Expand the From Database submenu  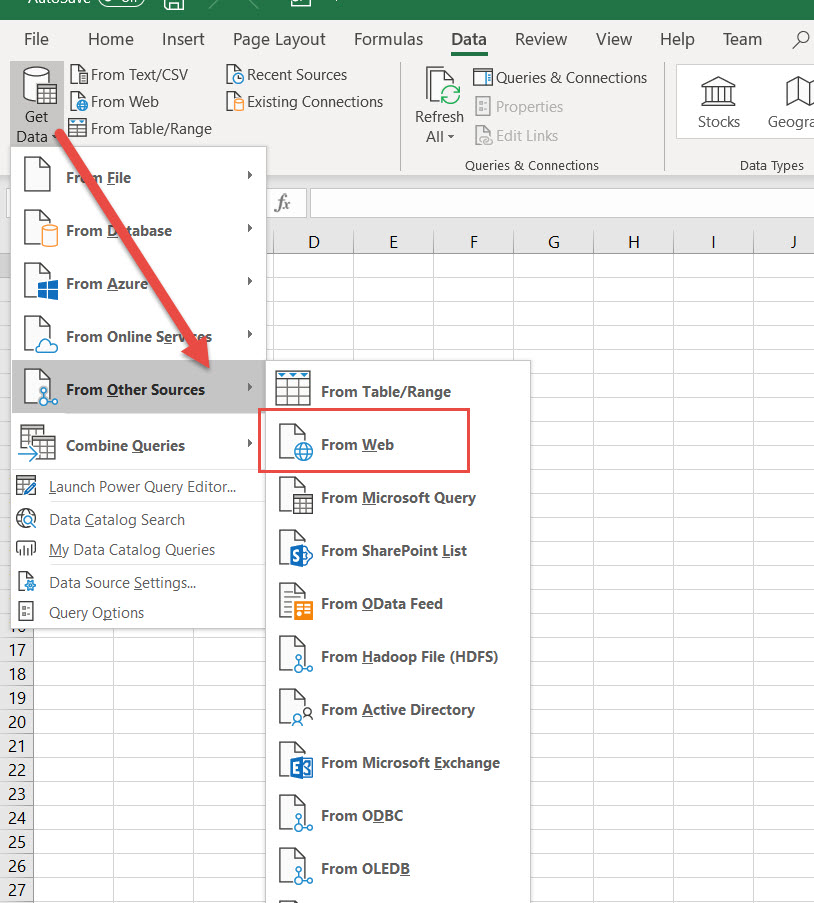[138, 230]
